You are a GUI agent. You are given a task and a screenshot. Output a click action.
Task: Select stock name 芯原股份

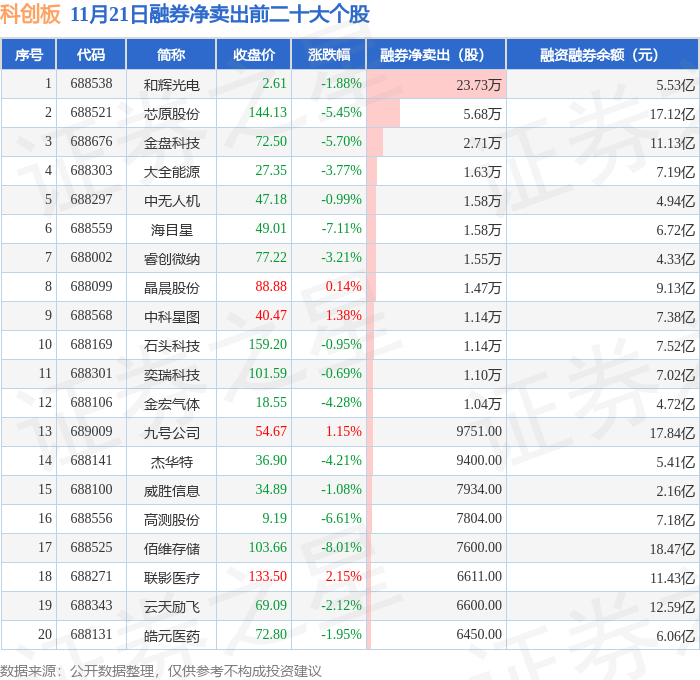pyautogui.click(x=171, y=114)
